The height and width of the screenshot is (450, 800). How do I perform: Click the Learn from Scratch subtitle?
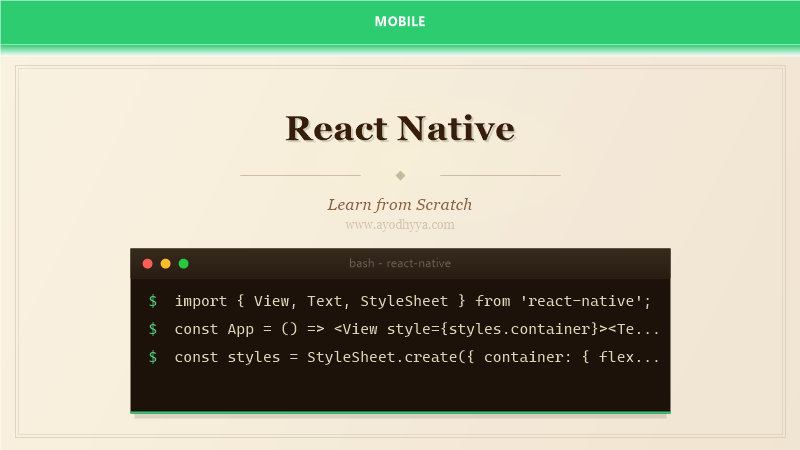(x=400, y=205)
